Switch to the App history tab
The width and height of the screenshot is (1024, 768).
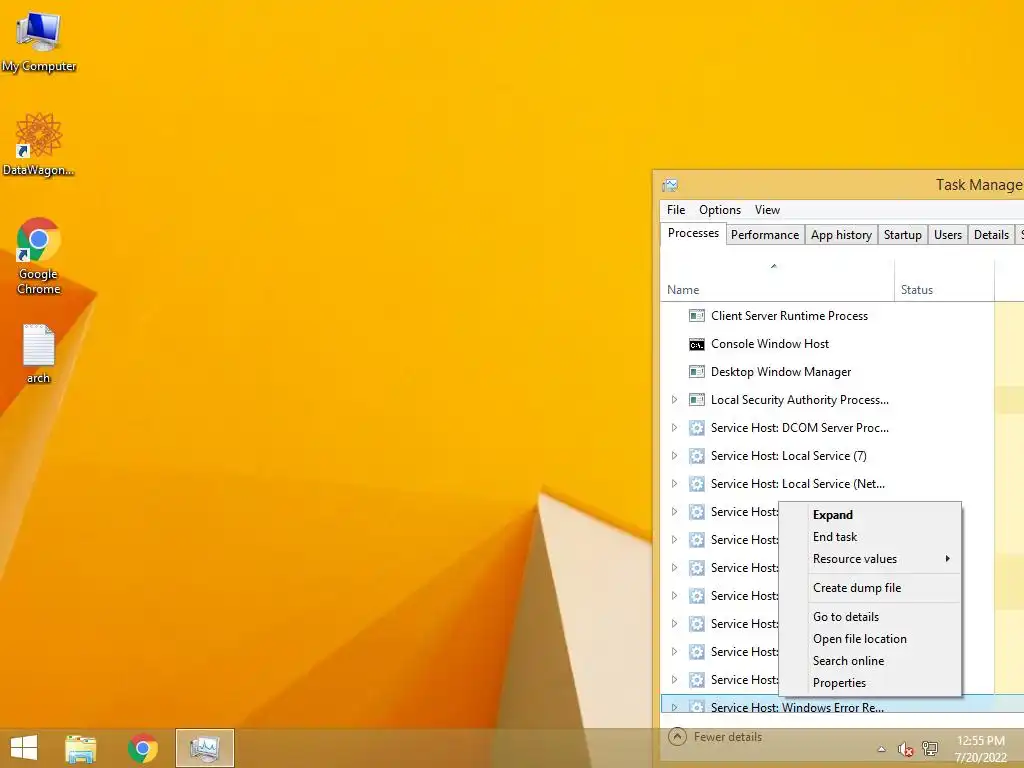(x=841, y=235)
